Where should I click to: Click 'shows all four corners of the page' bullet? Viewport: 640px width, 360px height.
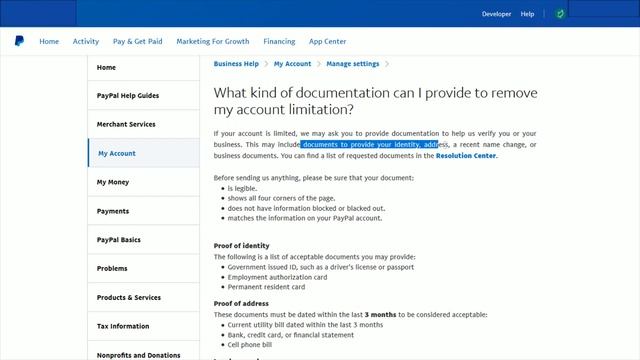[281, 198]
